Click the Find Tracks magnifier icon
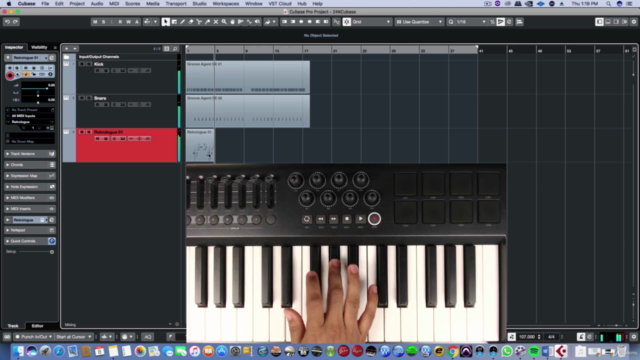 [x=175, y=49]
